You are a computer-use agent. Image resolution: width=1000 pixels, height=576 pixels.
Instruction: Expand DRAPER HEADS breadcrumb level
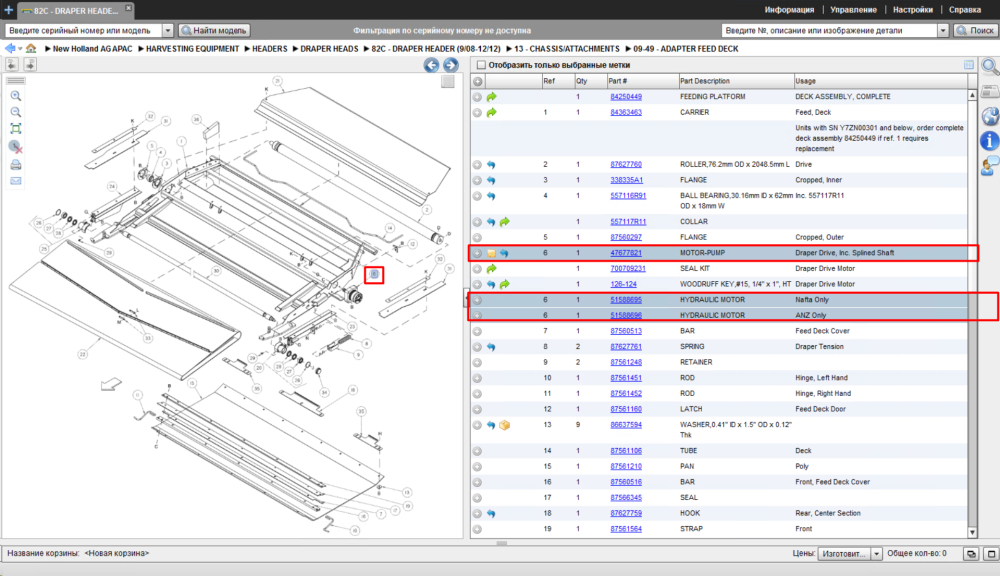pos(295,48)
